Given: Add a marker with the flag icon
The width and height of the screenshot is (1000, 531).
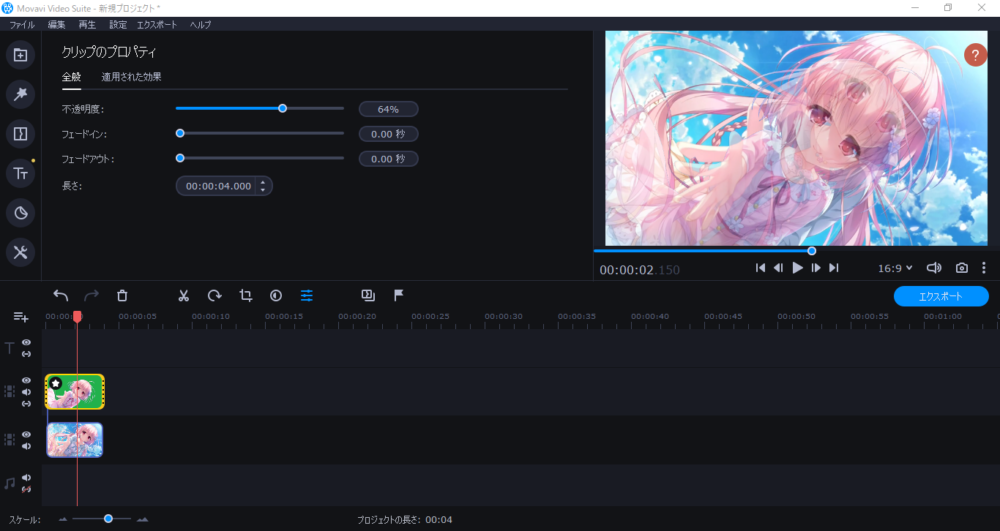Looking at the screenshot, I should [399, 295].
